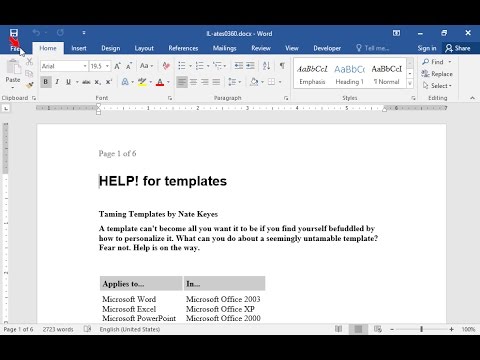Click the Tell me search box
The image size is (480, 360).
pyautogui.click(x=373, y=48)
